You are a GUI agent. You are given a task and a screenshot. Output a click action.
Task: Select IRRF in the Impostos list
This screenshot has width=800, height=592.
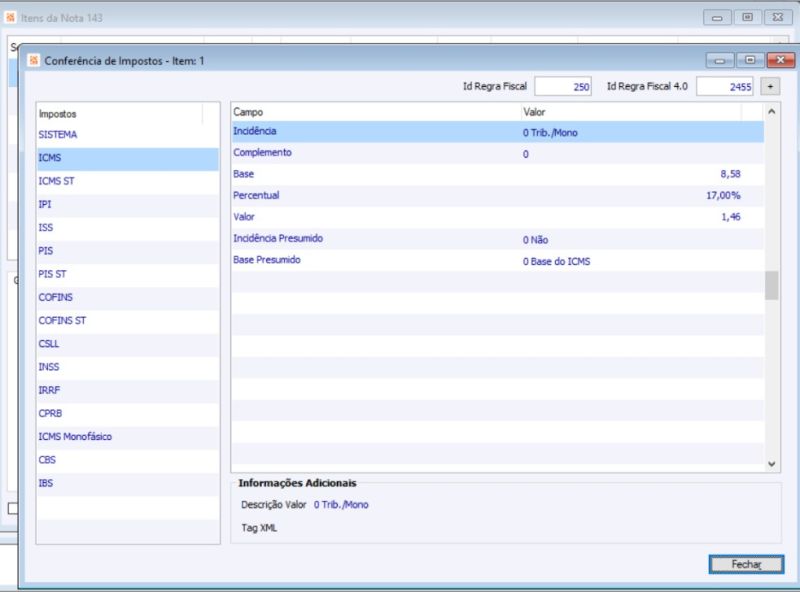pos(128,390)
